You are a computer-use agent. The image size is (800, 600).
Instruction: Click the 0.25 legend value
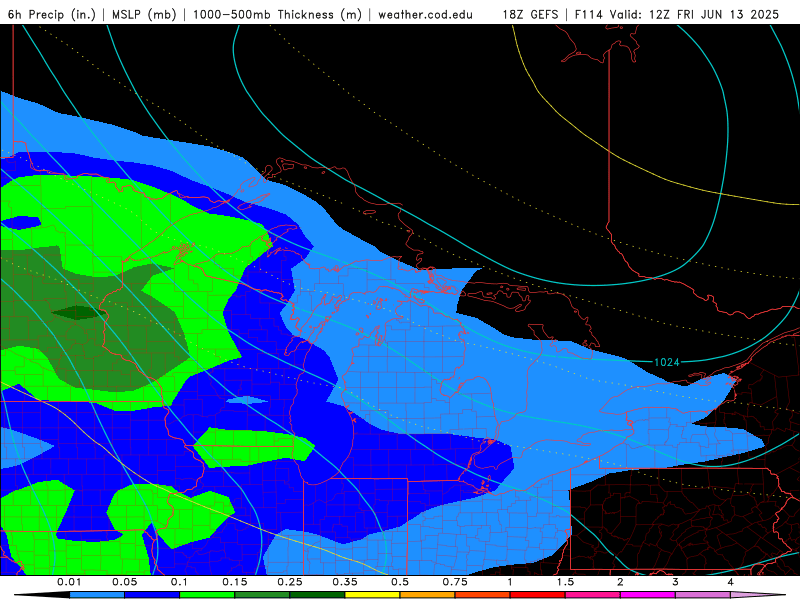point(290,582)
